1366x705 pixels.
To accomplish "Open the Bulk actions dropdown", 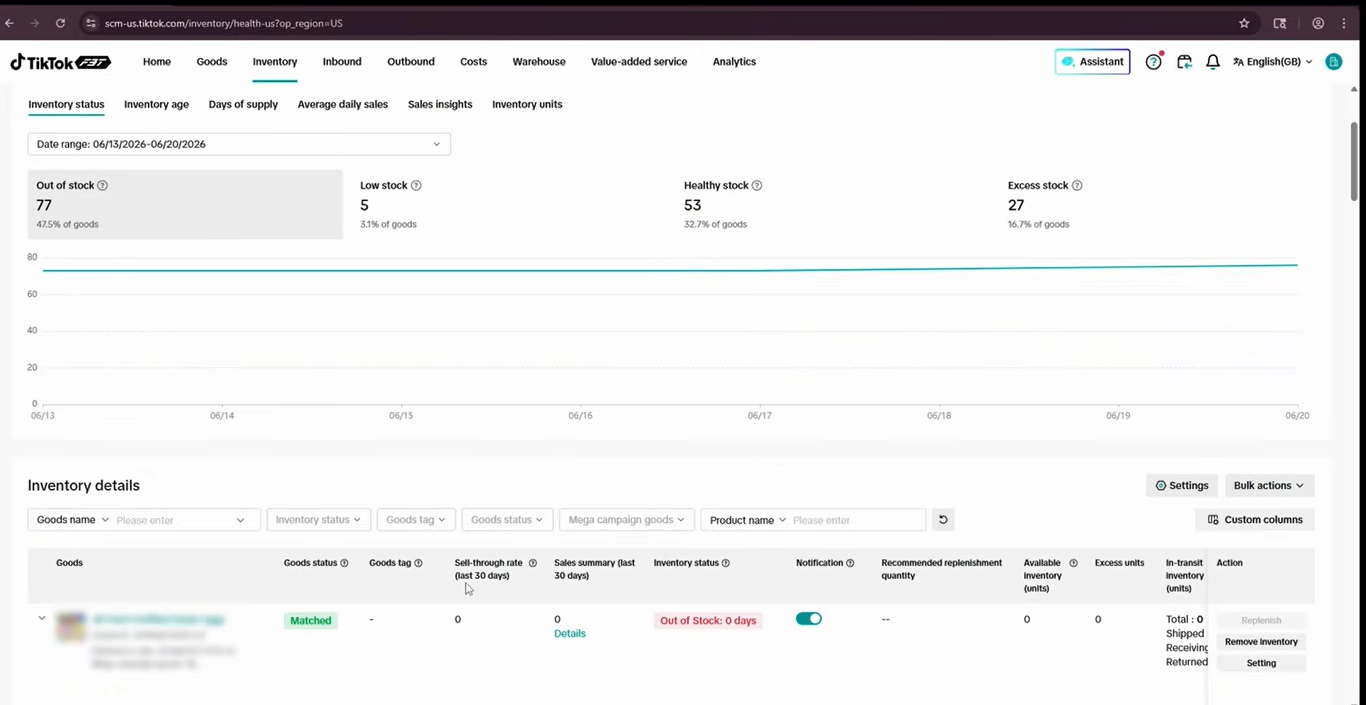I will [x=1268, y=486].
